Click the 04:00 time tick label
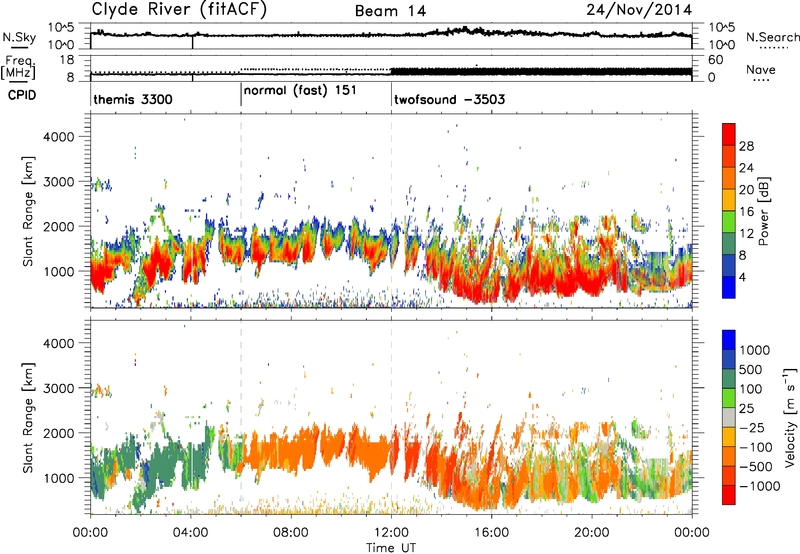Image resolution: width=800 pixels, height=554 pixels. click(191, 533)
